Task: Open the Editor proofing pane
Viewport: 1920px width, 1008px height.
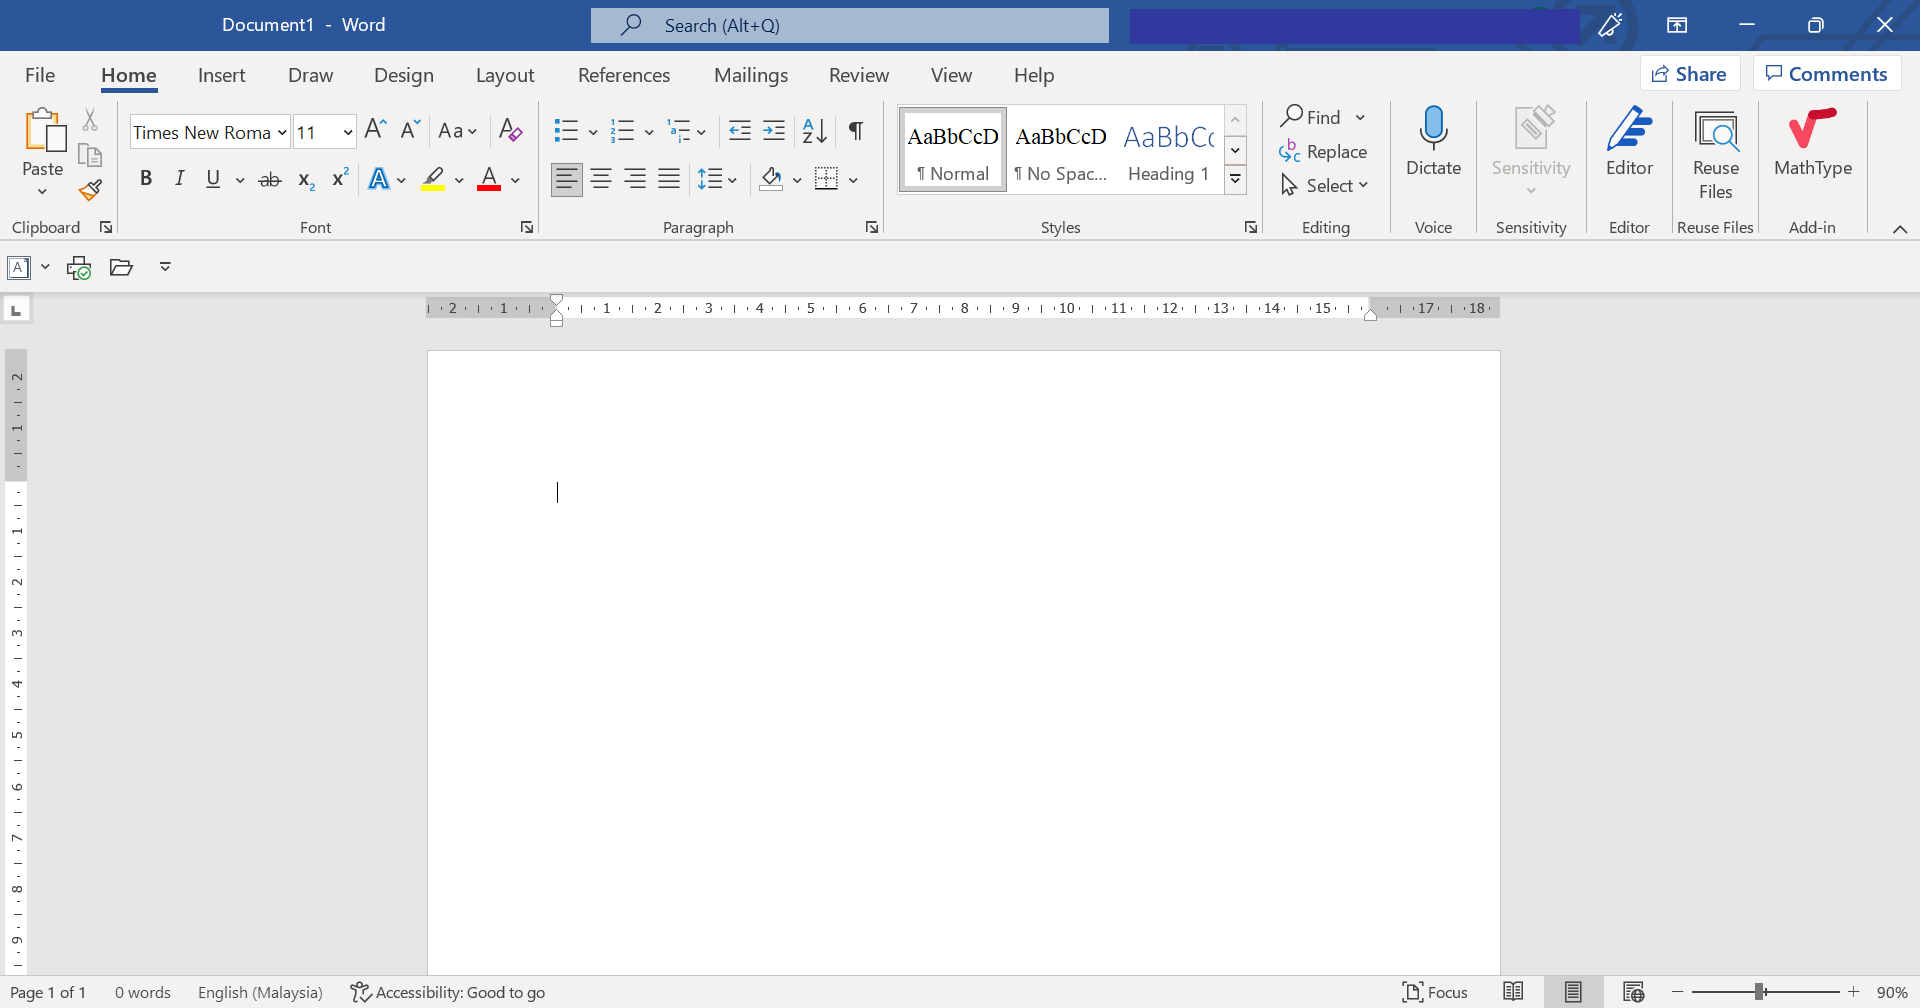Action: (1629, 142)
